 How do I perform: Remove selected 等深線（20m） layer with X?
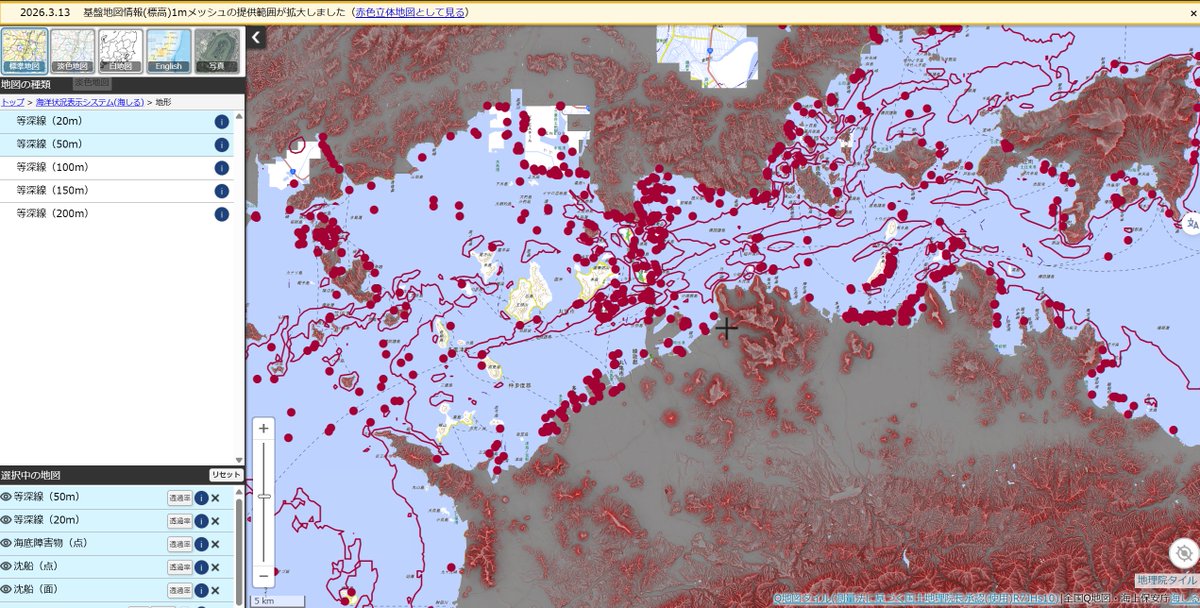tap(215, 521)
